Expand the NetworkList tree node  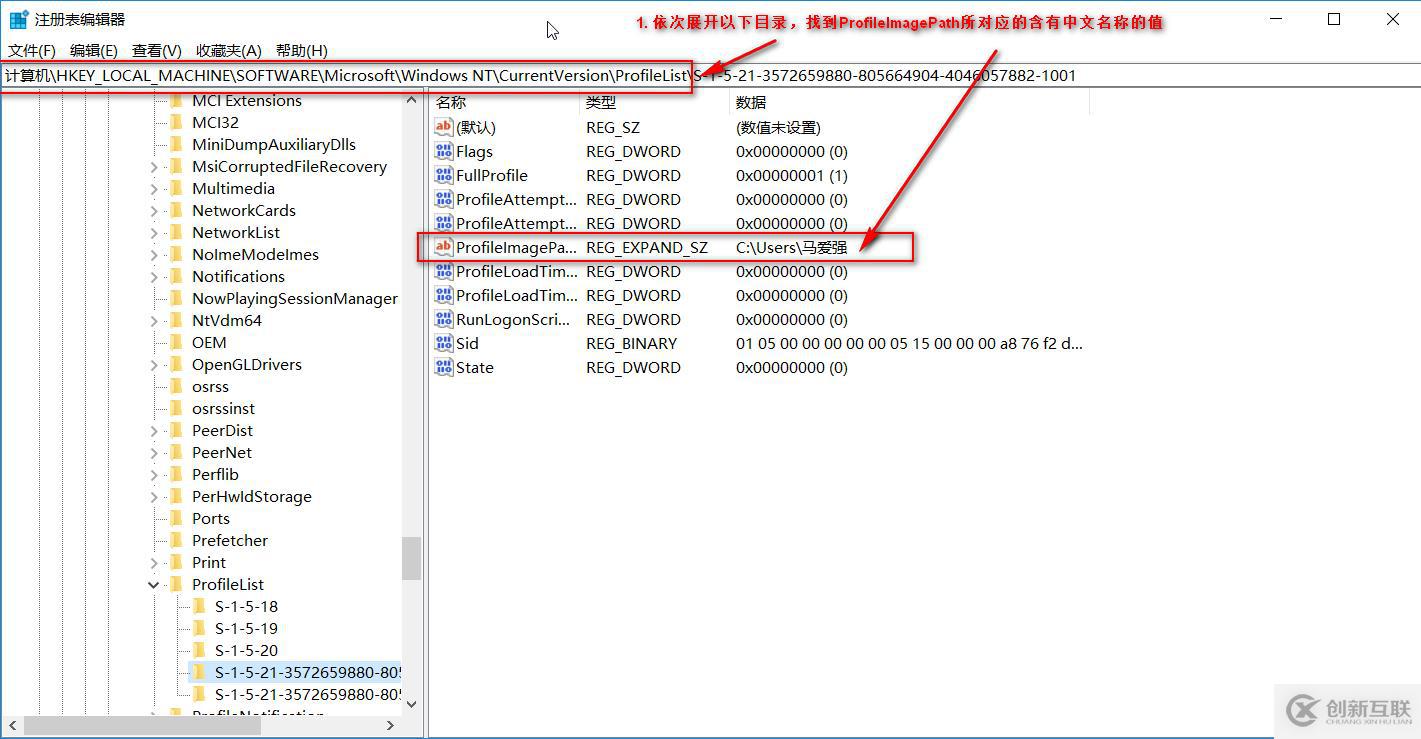[153, 232]
